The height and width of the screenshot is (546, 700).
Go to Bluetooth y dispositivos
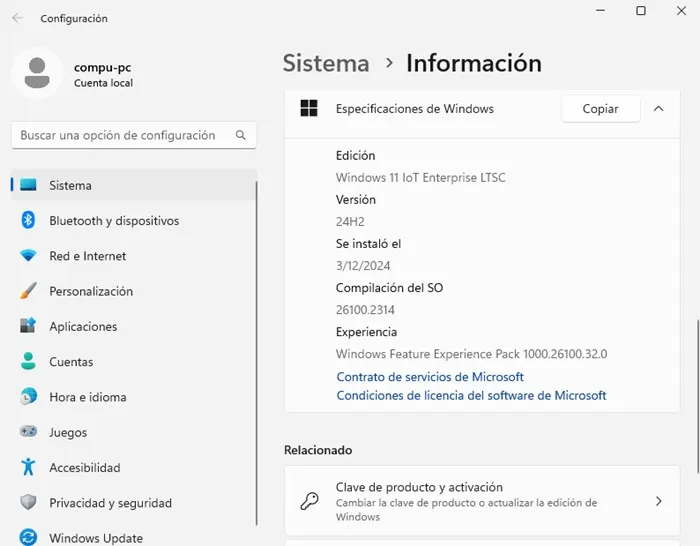[x=134, y=220]
